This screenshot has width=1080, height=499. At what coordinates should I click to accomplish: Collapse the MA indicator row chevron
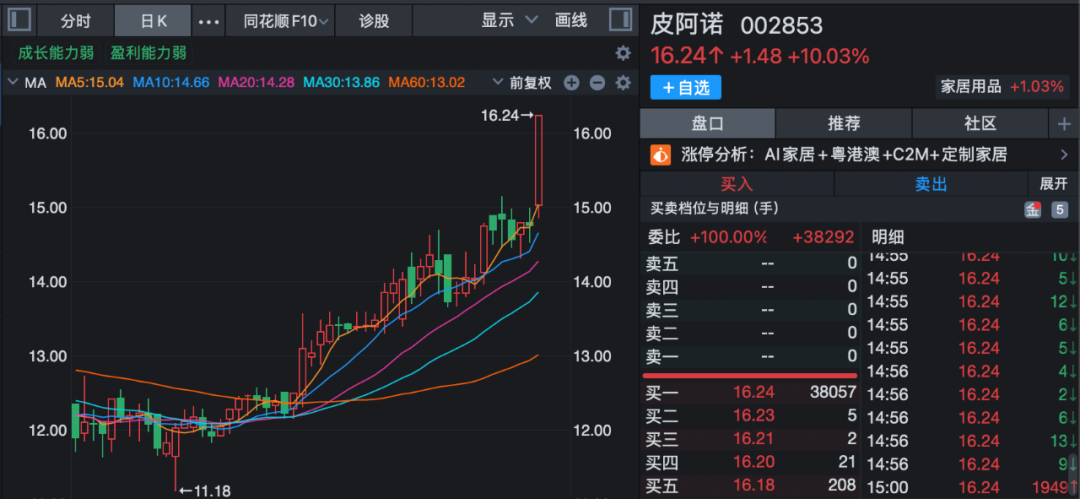coord(12,82)
